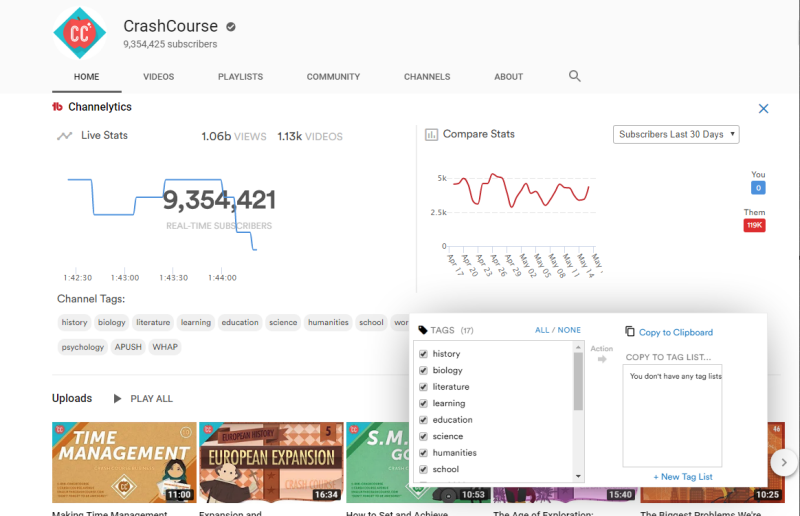
Task: Switch to the HOME tab
Action: pyautogui.click(x=87, y=77)
